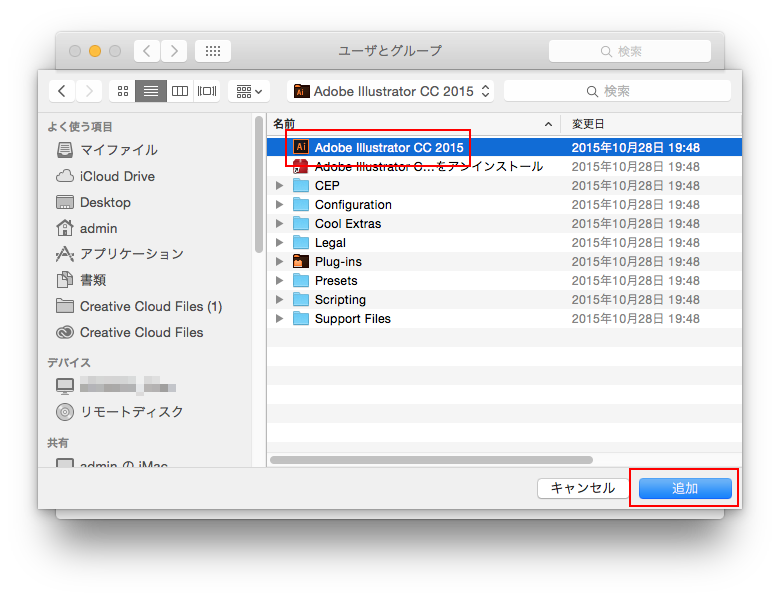Expand the Configuration folder
Screen dimensions: 780x599
pos(280,204)
